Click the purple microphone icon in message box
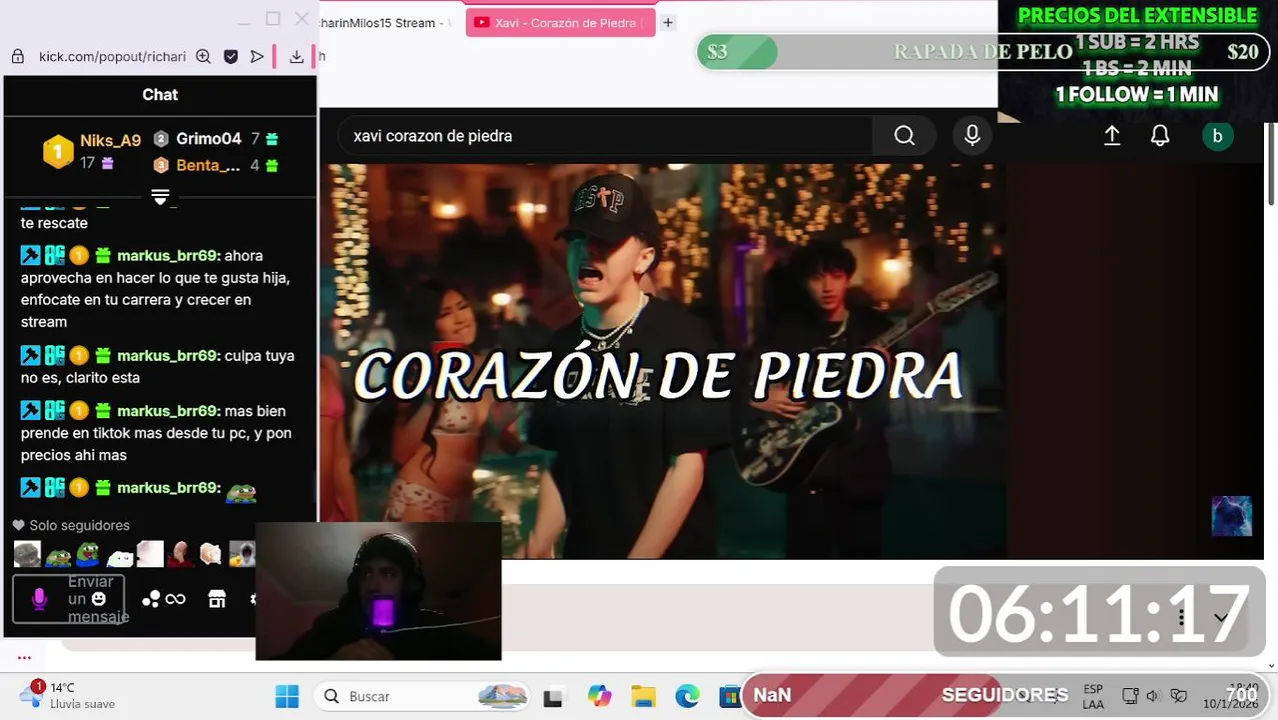 39,599
